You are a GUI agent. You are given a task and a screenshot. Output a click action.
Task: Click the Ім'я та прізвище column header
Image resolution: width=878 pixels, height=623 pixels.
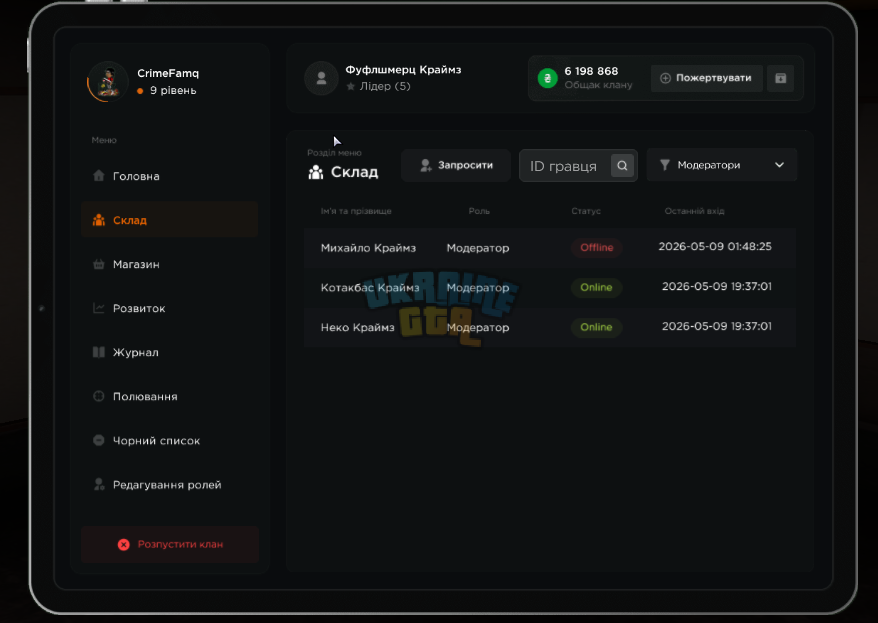(x=356, y=211)
